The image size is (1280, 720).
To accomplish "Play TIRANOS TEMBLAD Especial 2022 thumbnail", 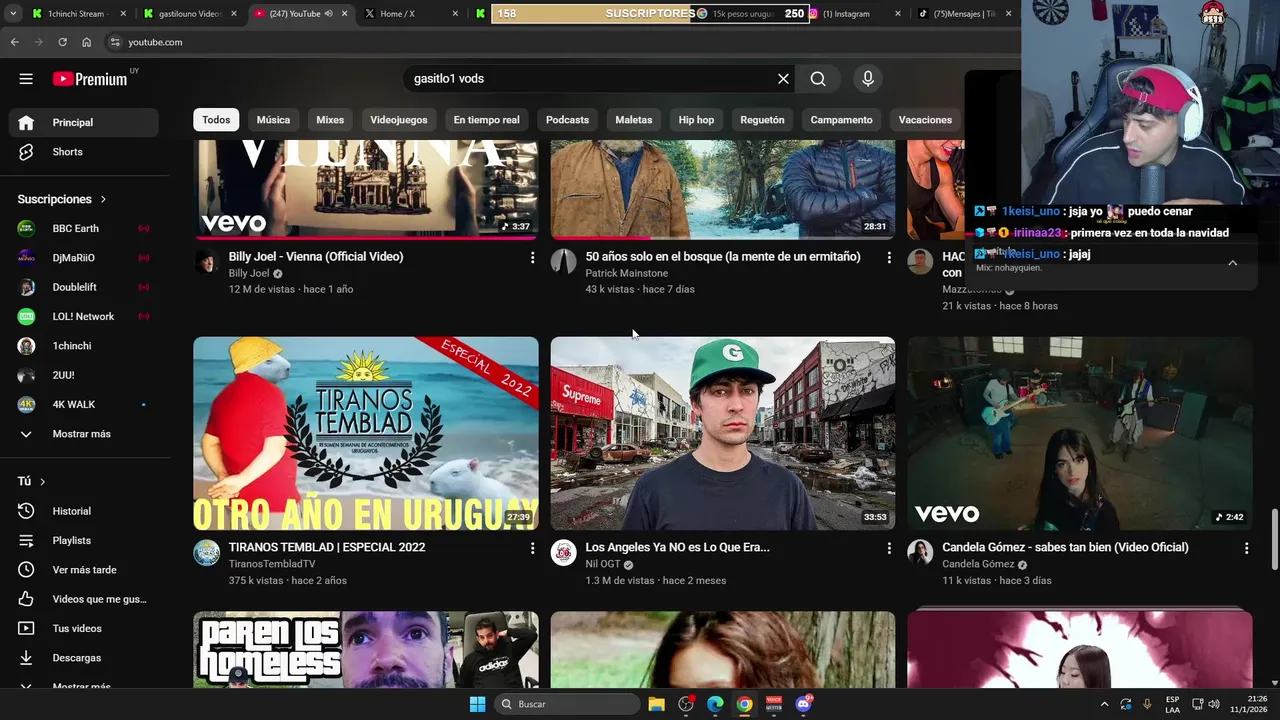I will tap(366, 433).
